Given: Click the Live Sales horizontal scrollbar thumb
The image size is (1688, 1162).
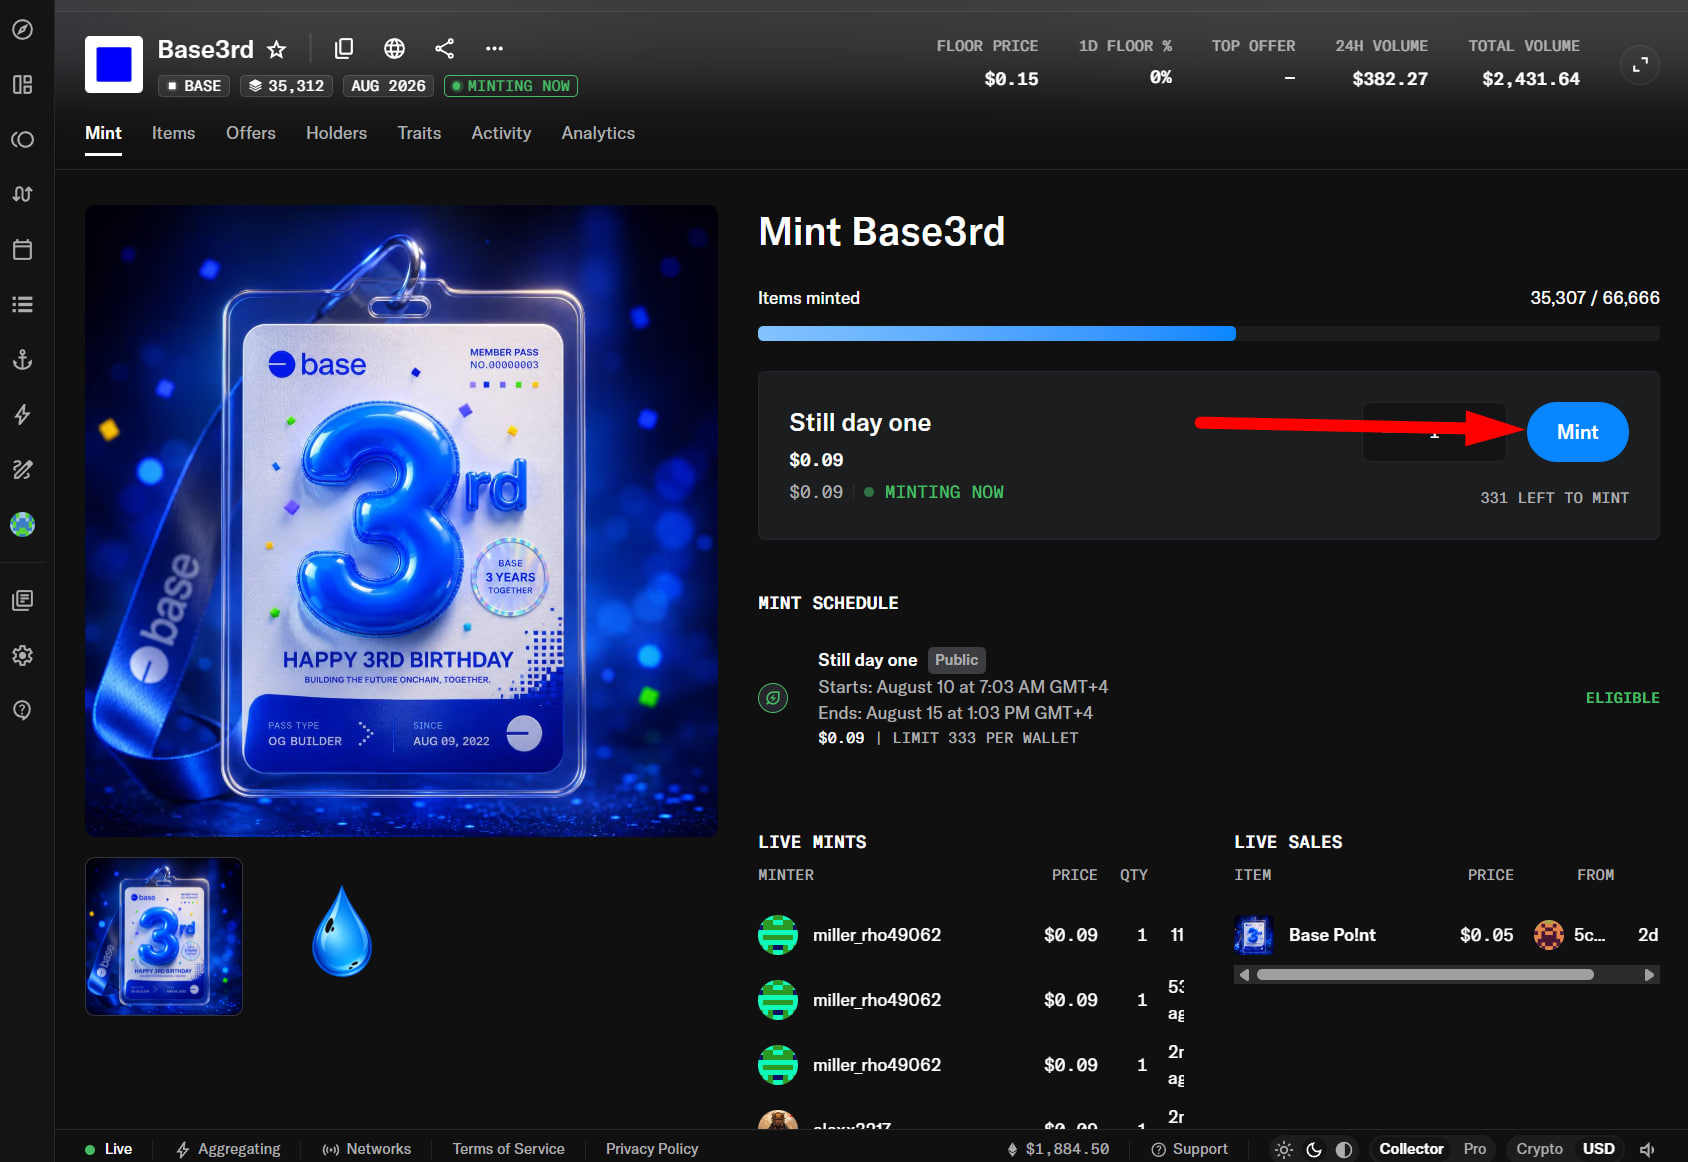Looking at the screenshot, I should tap(1425, 975).
